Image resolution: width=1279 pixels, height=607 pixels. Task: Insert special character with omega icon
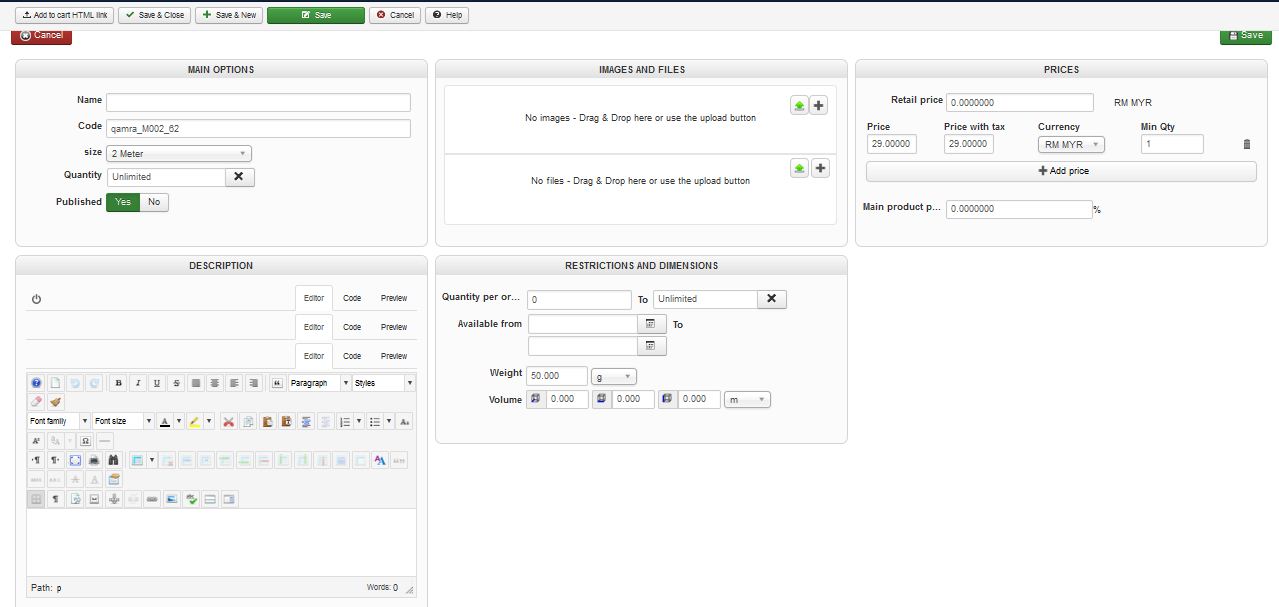(86, 441)
